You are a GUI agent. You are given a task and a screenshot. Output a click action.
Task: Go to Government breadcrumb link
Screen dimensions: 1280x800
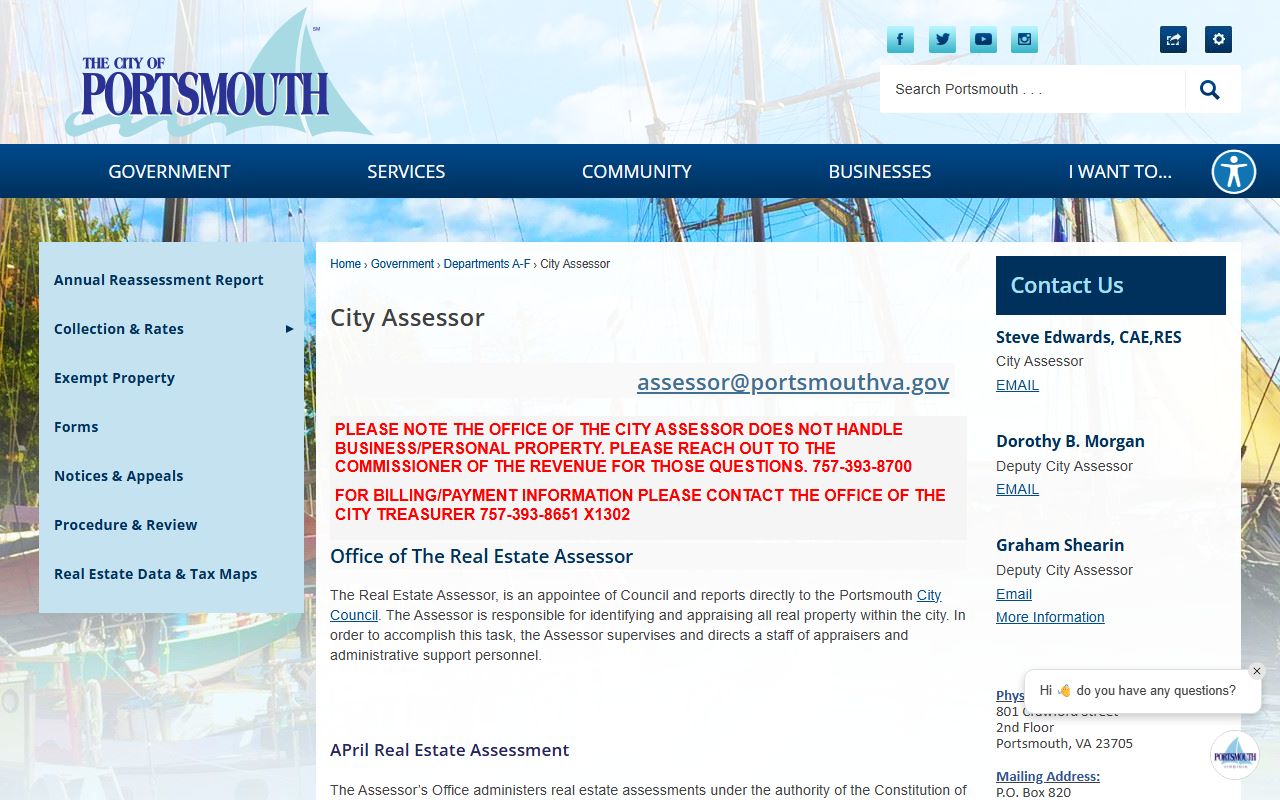pyautogui.click(x=402, y=264)
